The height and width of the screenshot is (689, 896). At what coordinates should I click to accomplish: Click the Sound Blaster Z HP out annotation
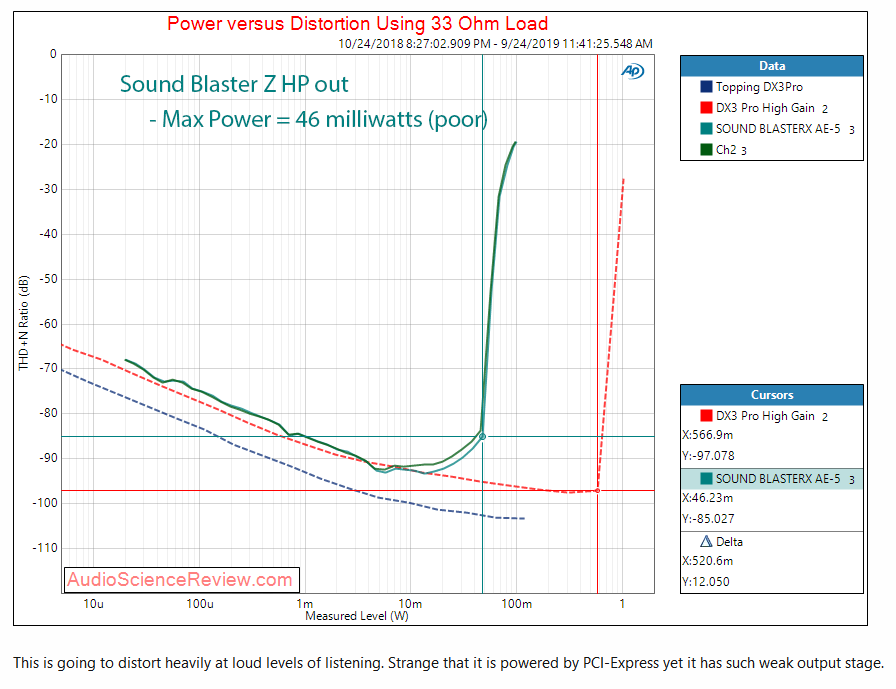tap(234, 84)
